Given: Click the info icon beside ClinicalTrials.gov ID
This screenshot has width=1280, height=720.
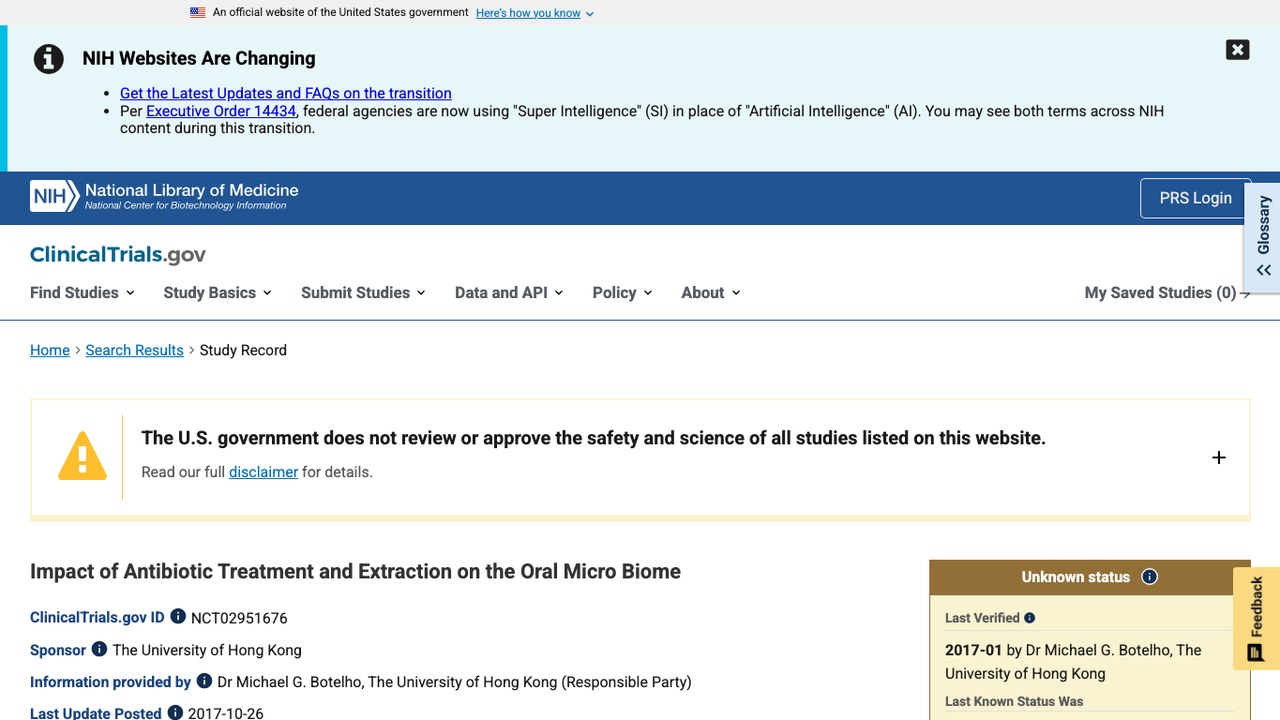Looking at the screenshot, I should pyautogui.click(x=178, y=617).
